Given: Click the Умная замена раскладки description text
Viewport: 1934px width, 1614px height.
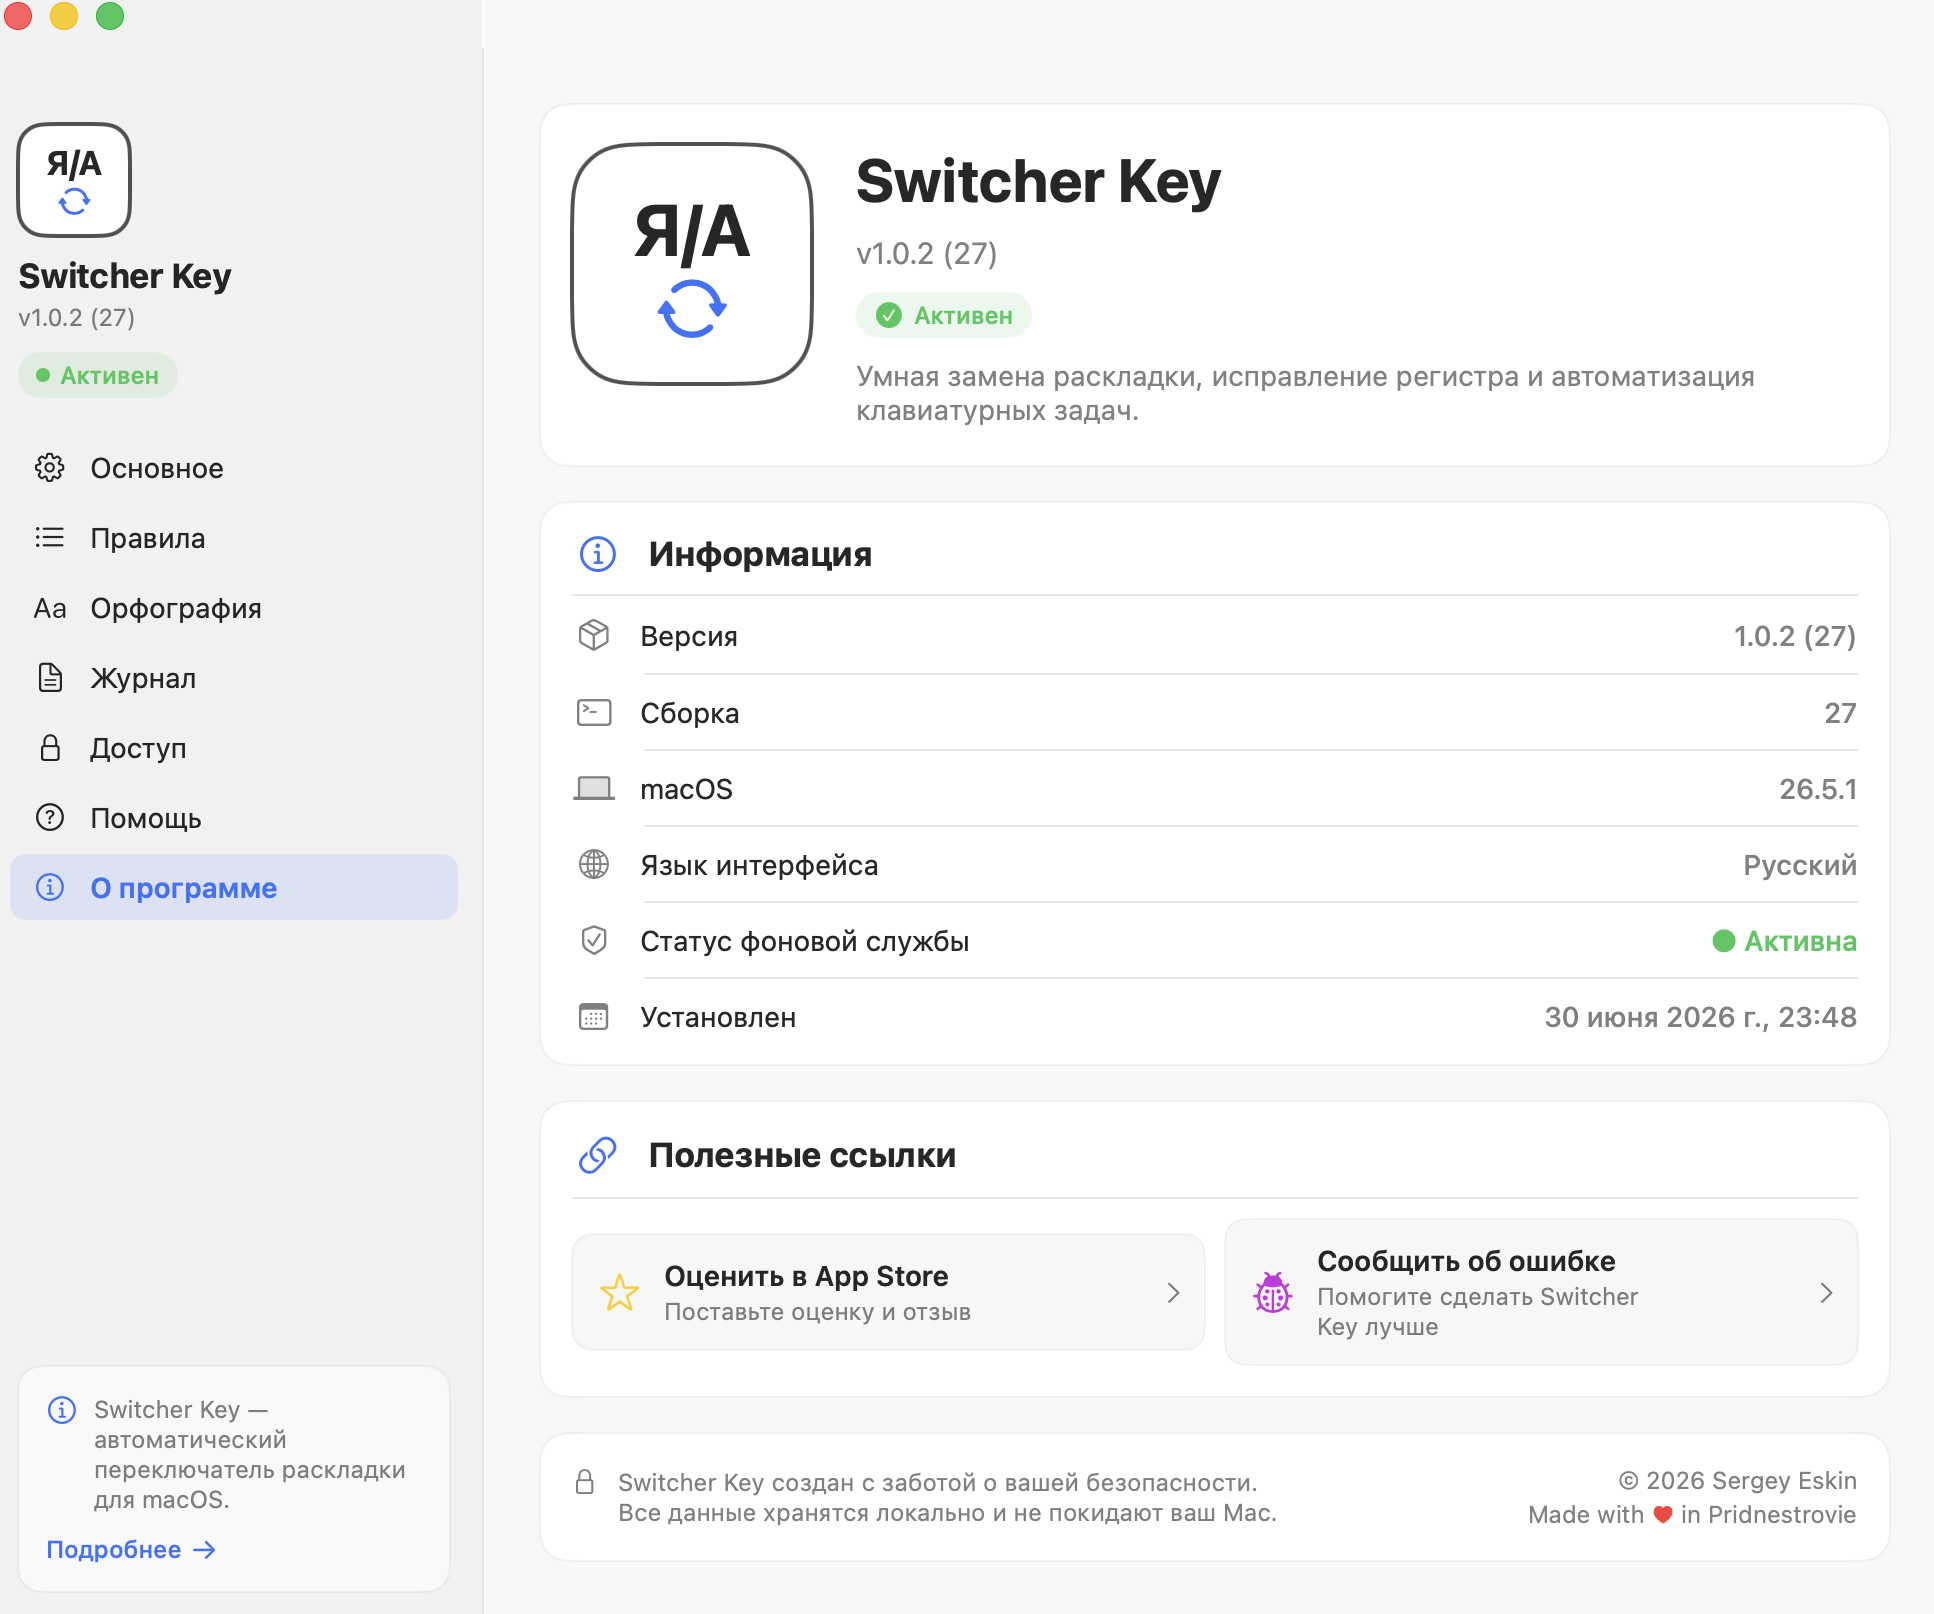Looking at the screenshot, I should coord(1305,393).
